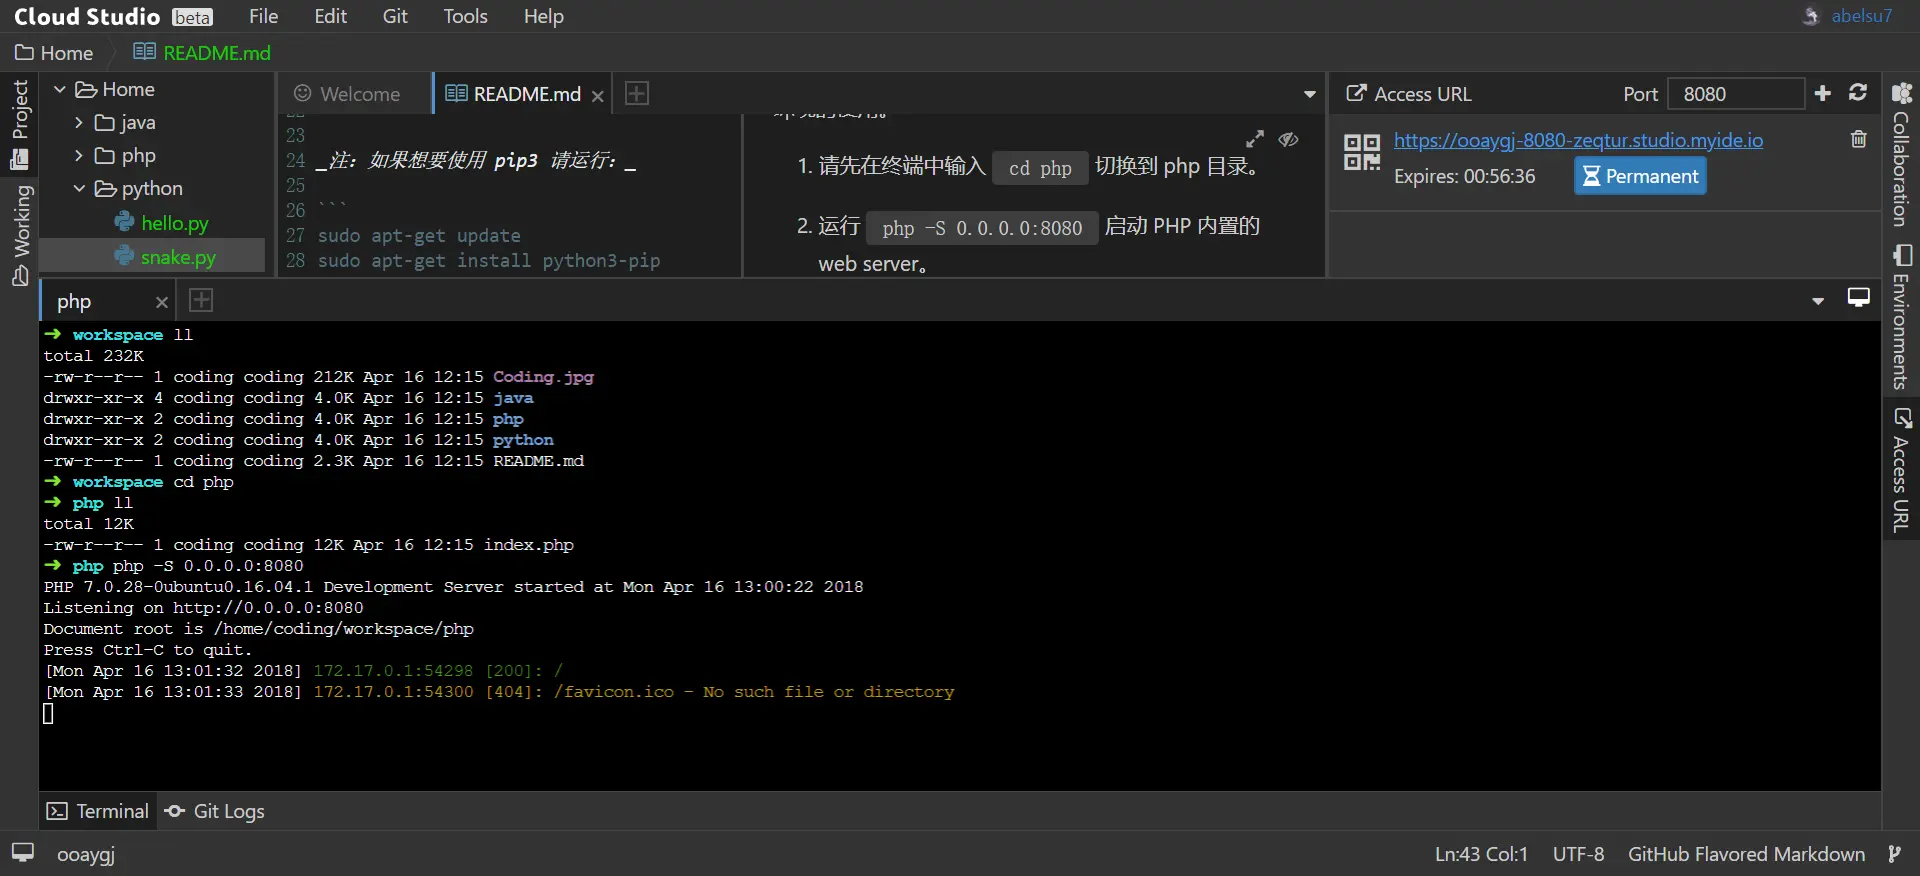
Task: Open the File menu
Action: [263, 16]
